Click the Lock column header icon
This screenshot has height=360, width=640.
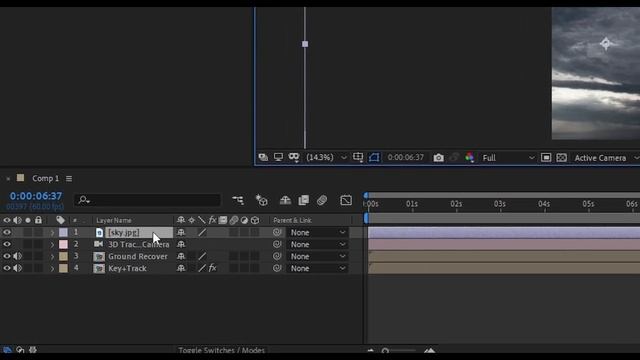(38, 220)
